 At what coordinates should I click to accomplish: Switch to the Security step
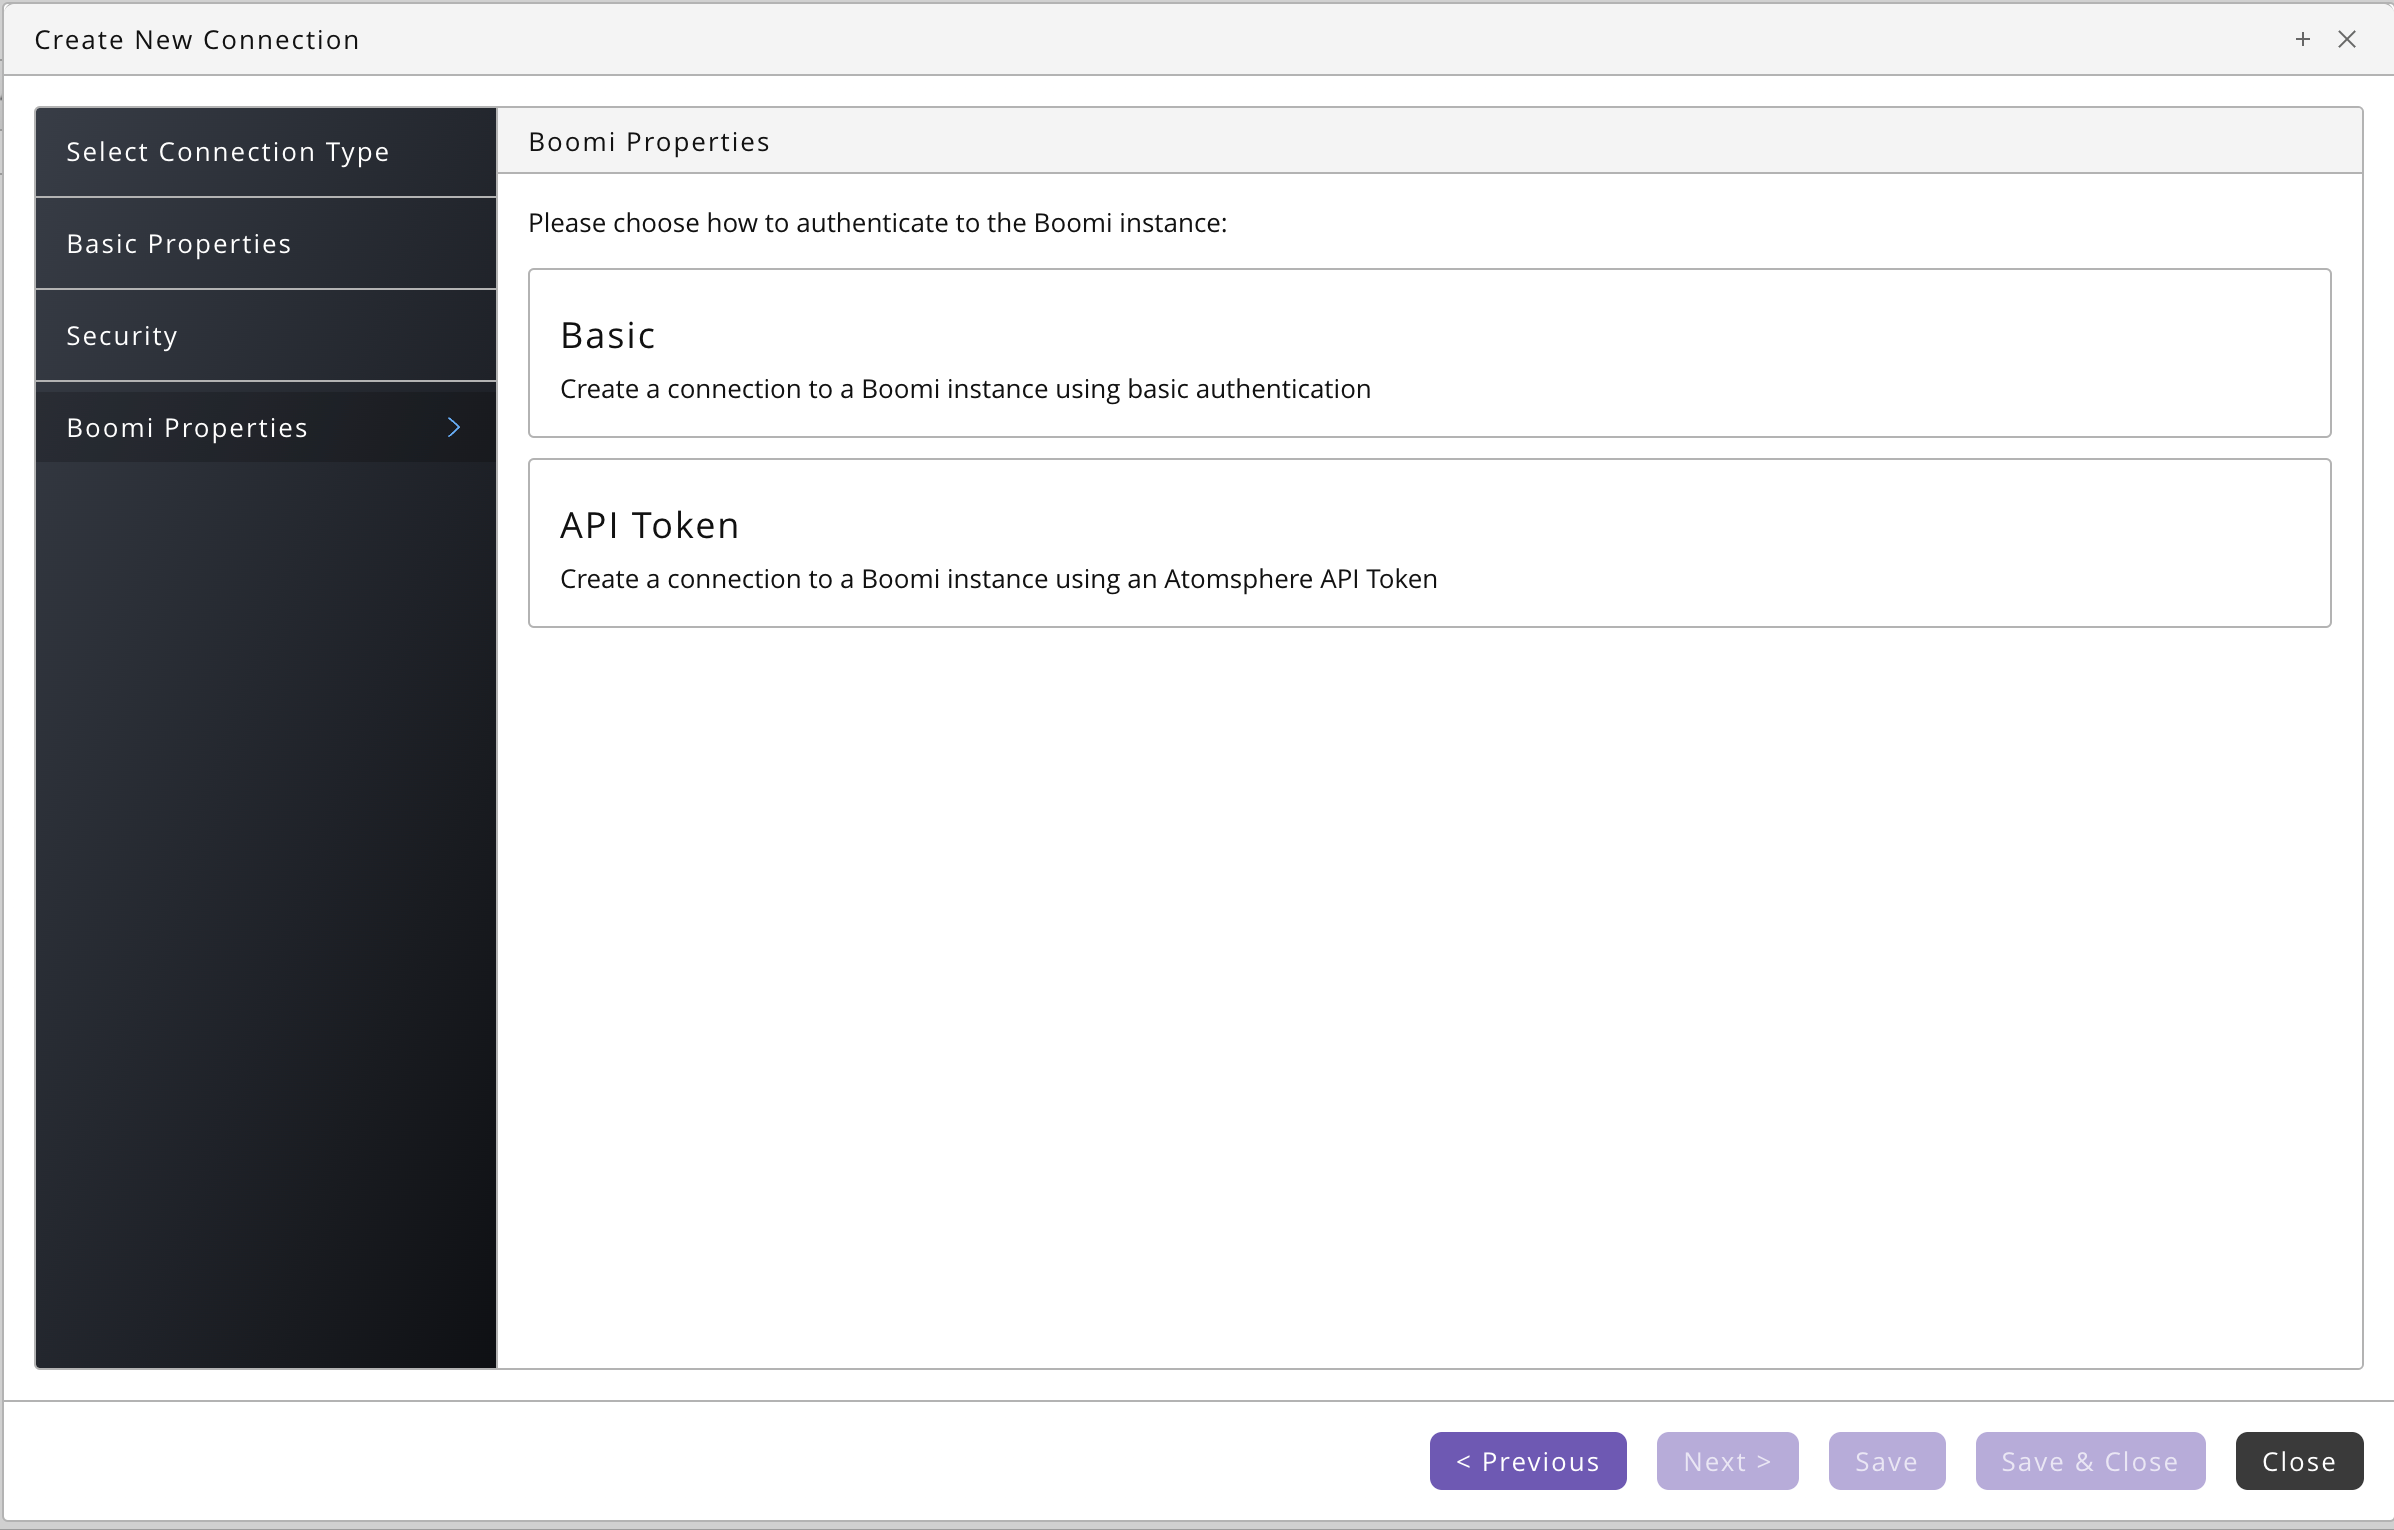(x=266, y=336)
